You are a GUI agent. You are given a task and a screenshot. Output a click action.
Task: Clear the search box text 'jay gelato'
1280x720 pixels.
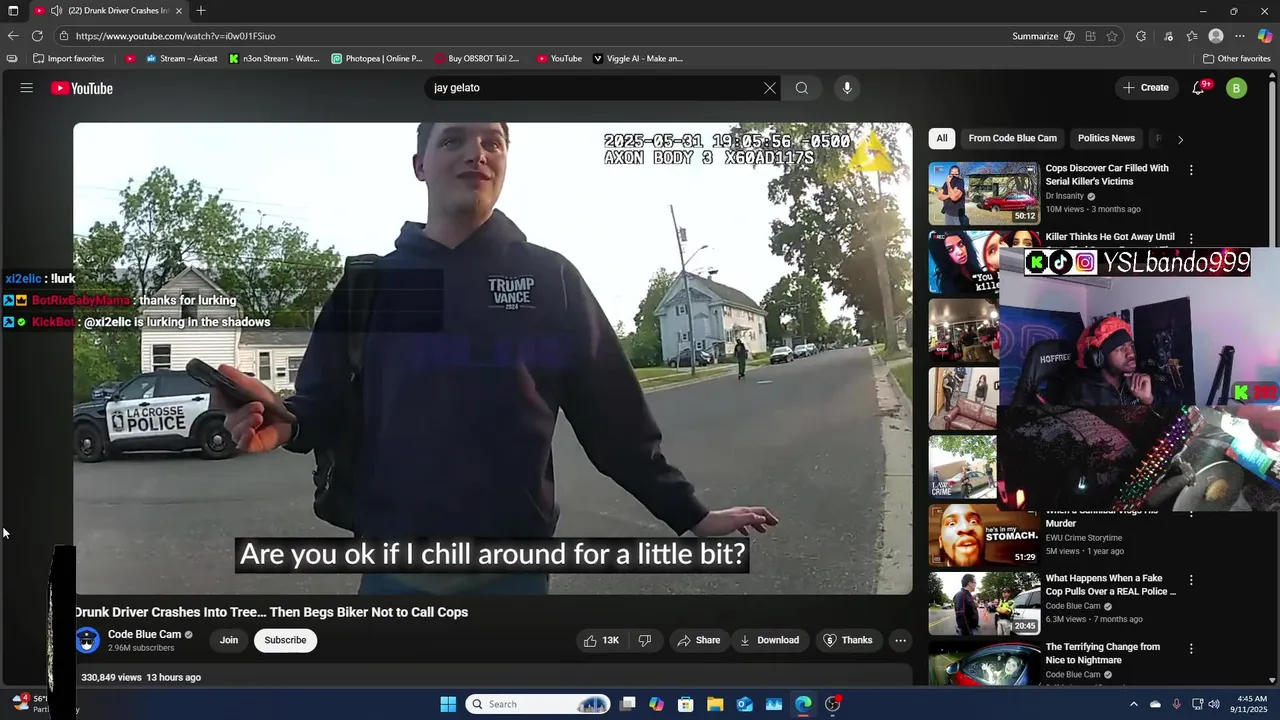point(769,88)
